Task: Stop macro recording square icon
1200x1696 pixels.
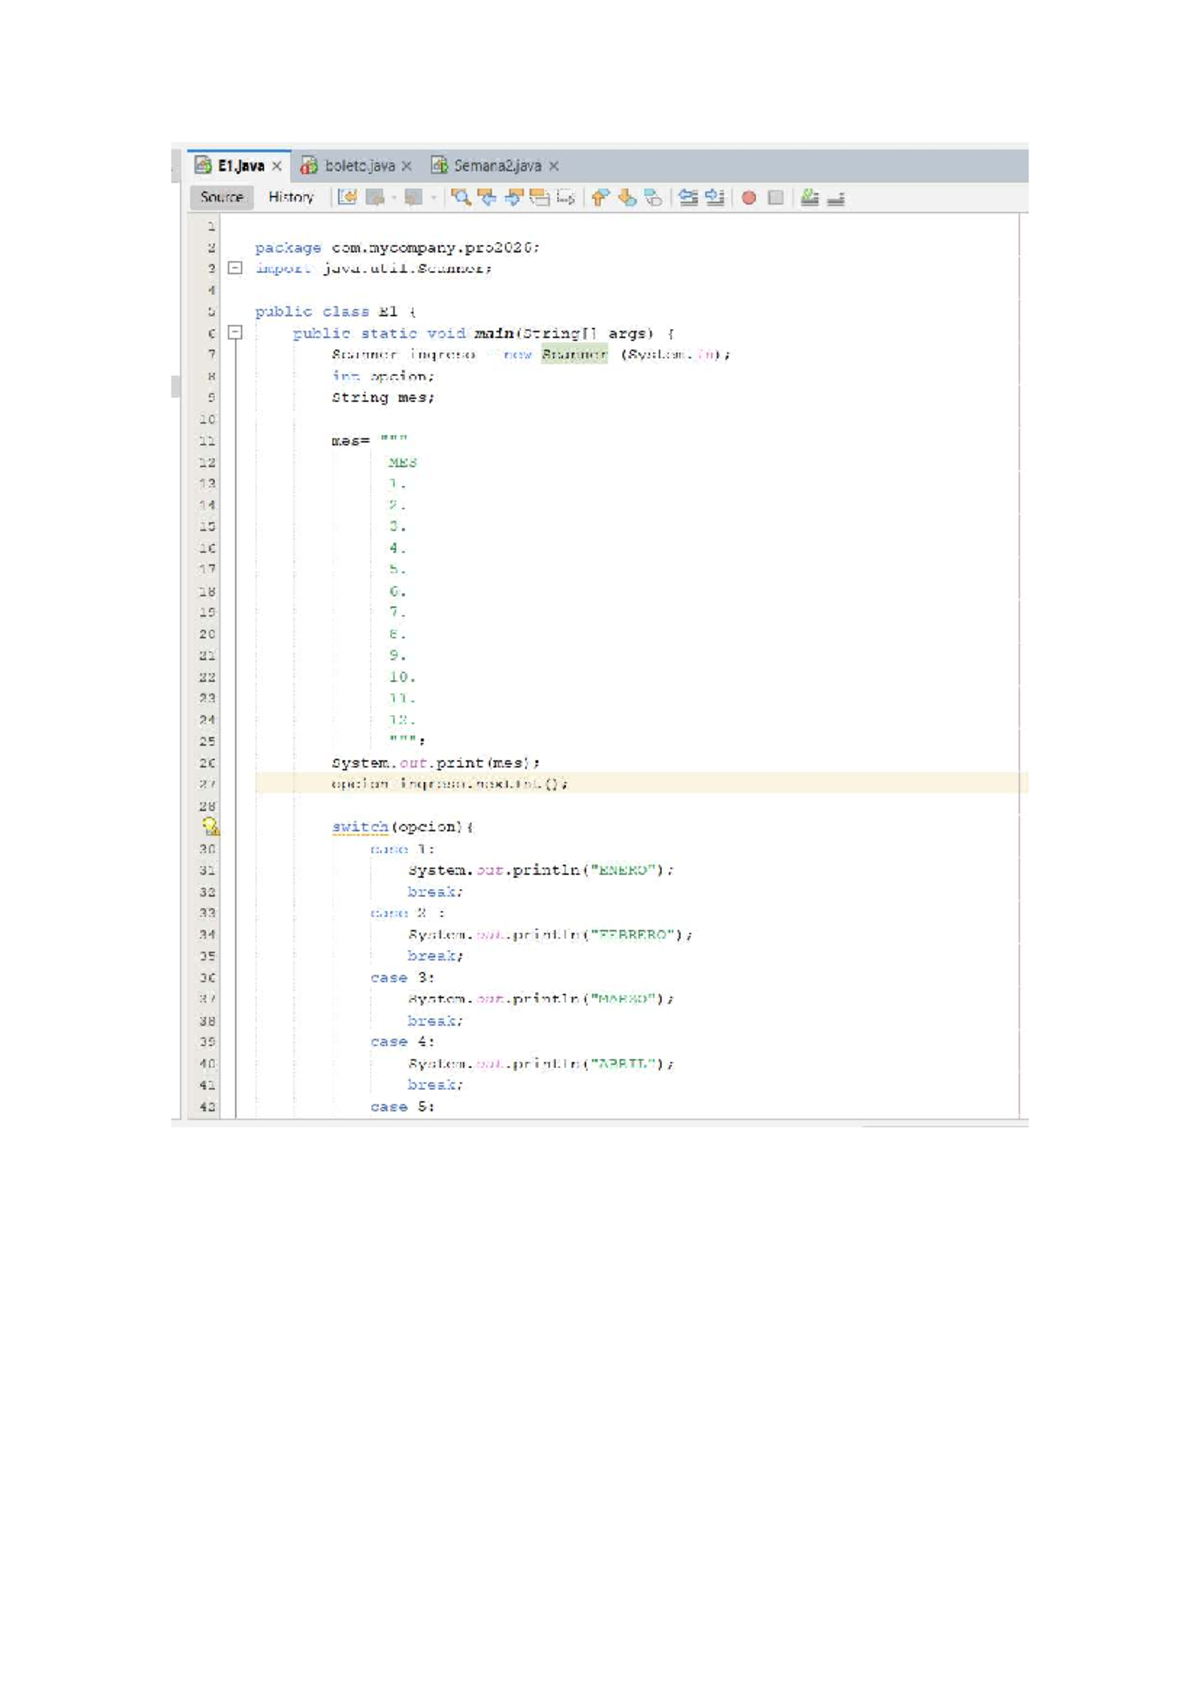Action: tap(775, 197)
